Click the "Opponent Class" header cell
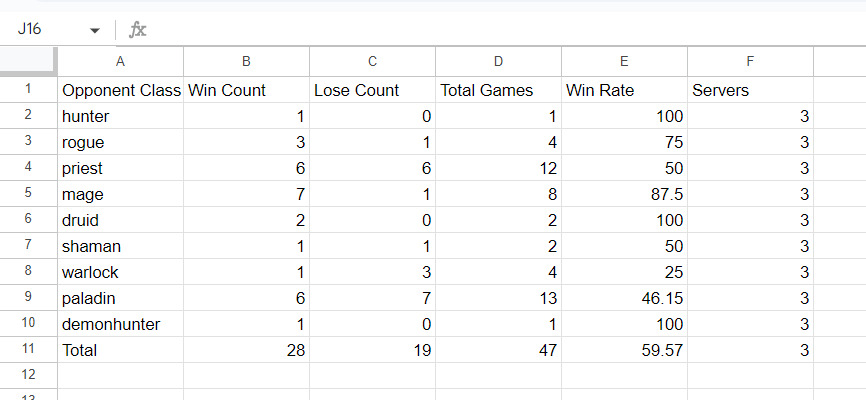This screenshot has width=866, height=400. (x=120, y=90)
